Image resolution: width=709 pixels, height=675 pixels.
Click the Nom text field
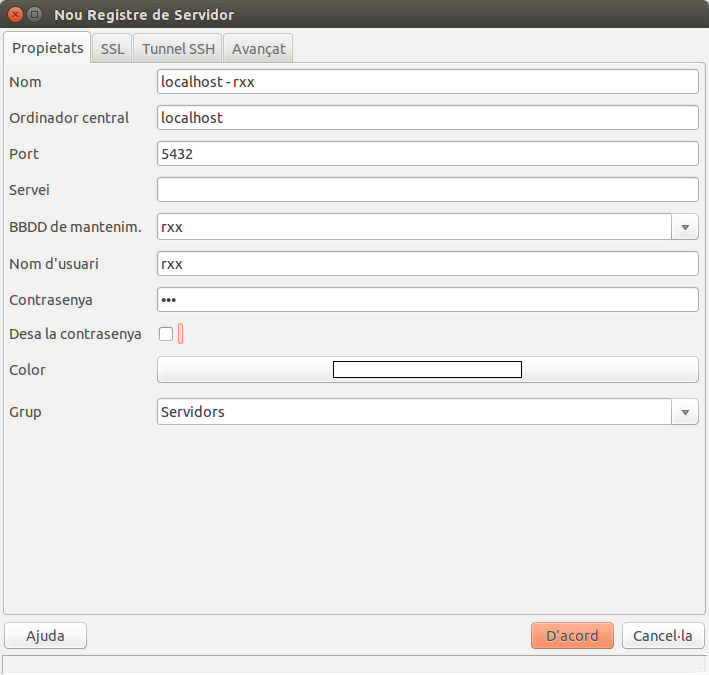pyautogui.click(x=427, y=82)
